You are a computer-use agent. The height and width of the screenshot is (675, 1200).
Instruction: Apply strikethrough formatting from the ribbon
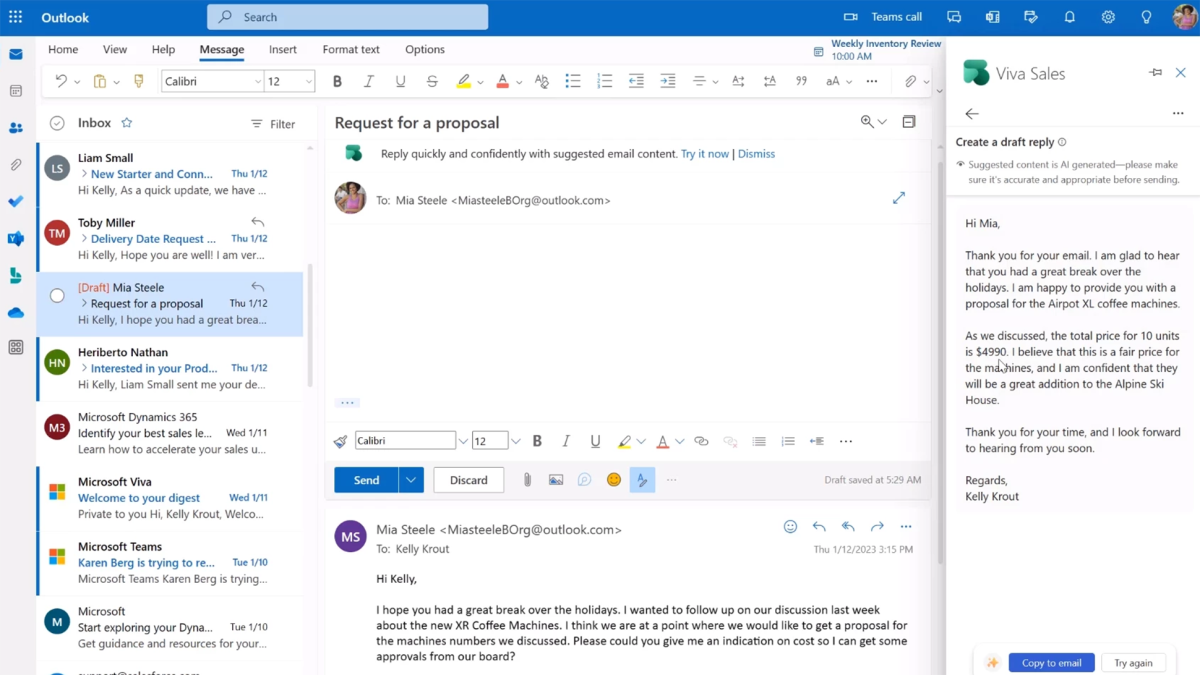[432, 81]
